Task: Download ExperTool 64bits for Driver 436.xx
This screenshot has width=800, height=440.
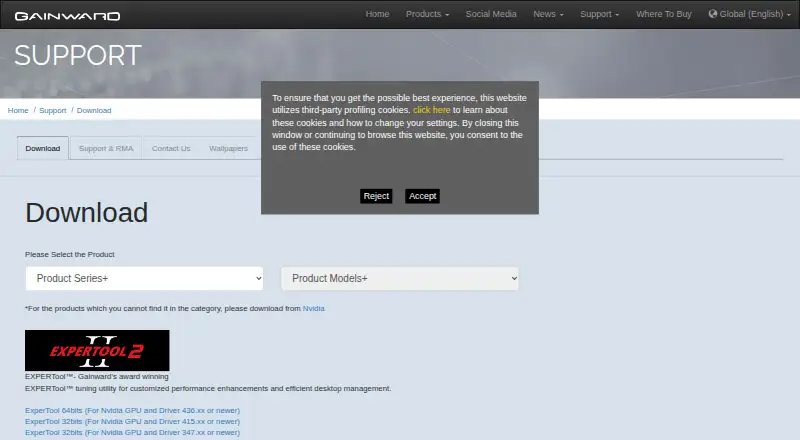Action: pos(132,410)
